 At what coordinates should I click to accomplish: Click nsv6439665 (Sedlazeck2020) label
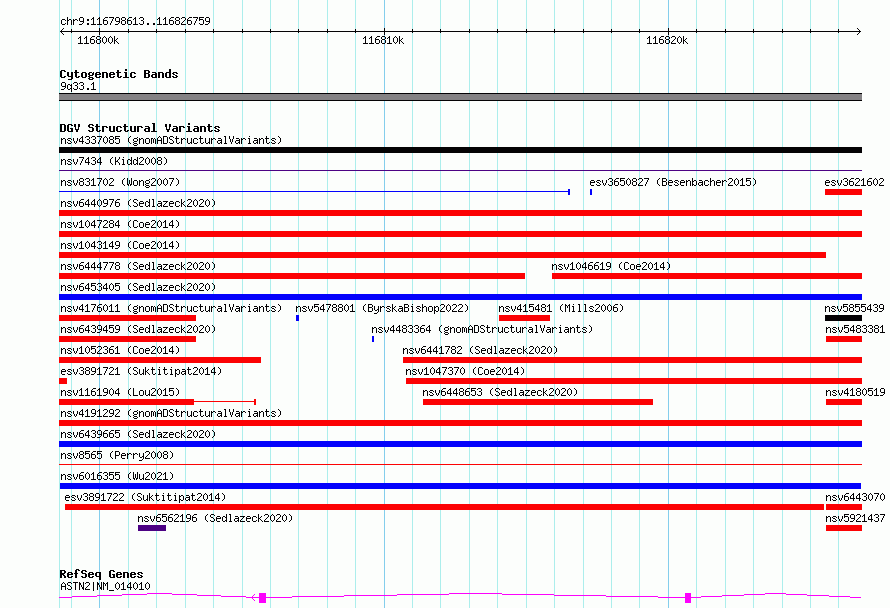[138, 434]
